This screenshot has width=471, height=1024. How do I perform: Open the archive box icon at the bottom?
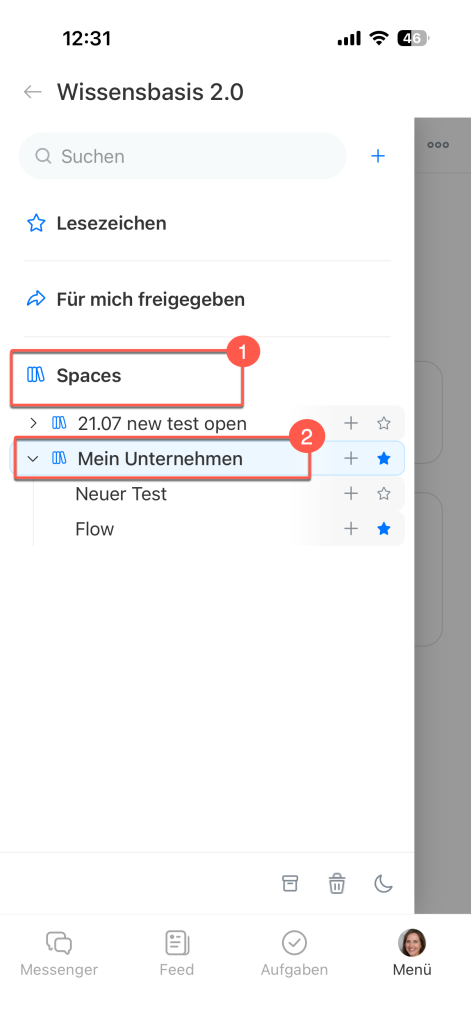point(290,884)
